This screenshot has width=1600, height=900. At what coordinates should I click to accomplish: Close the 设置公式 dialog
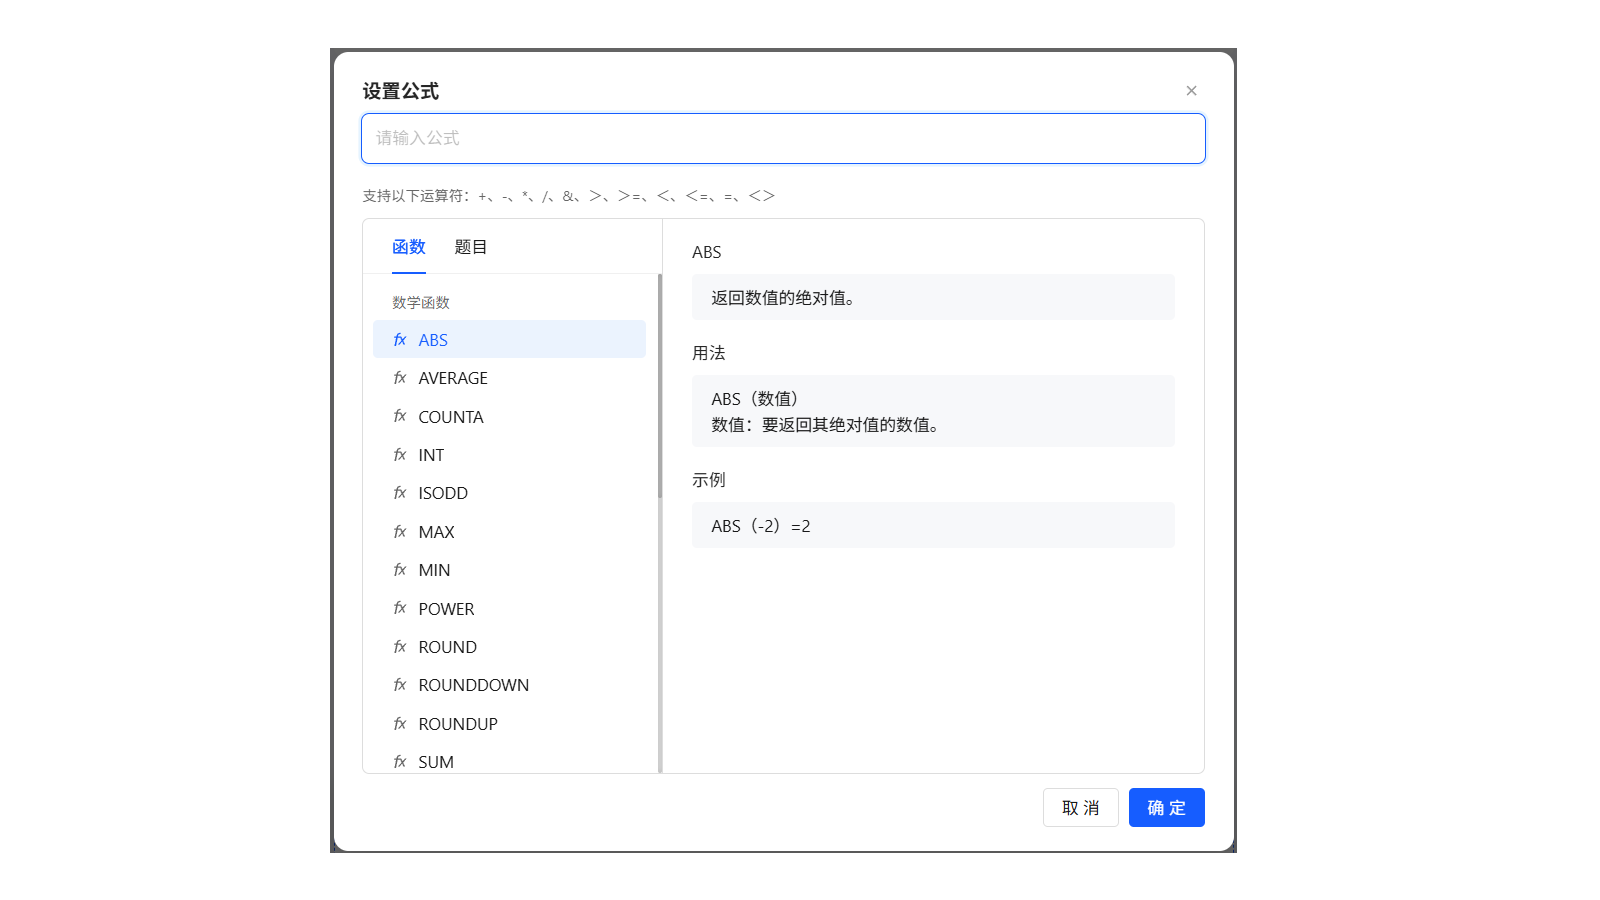[x=1191, y=90]
